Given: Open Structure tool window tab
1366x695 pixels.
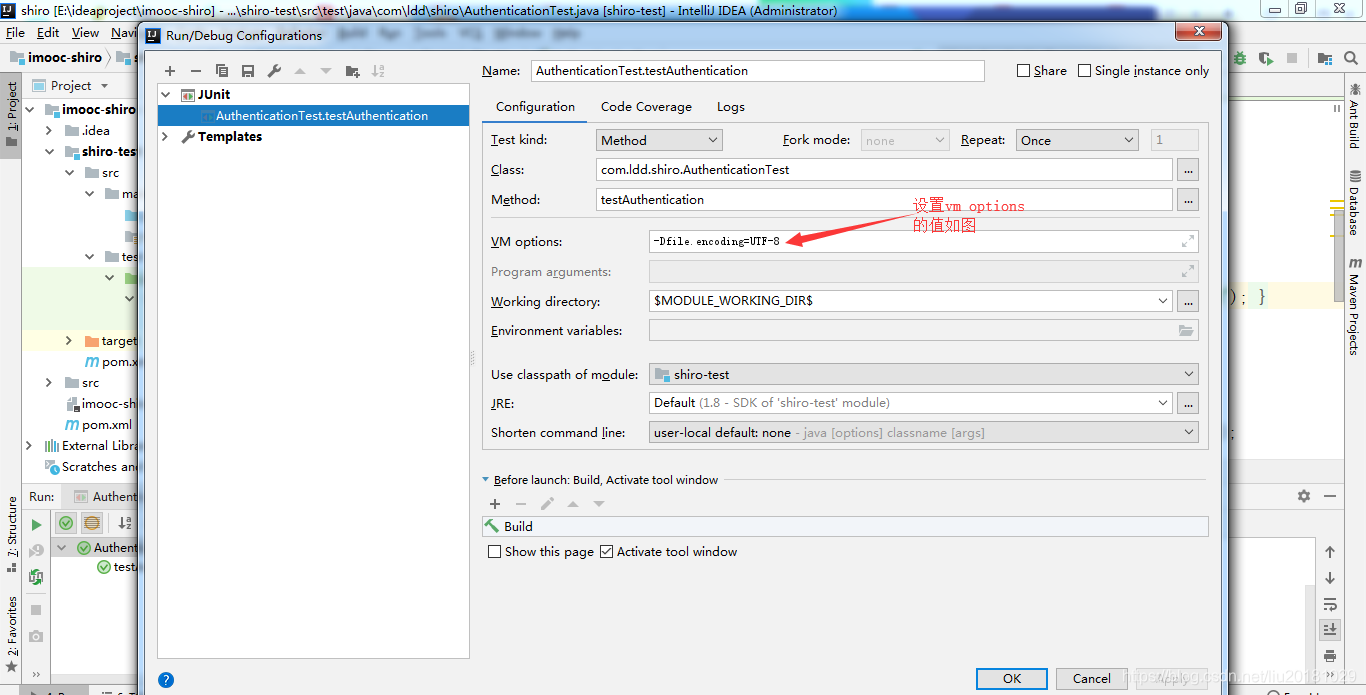Looking at the screenshot, I should [x=11, y=535].
